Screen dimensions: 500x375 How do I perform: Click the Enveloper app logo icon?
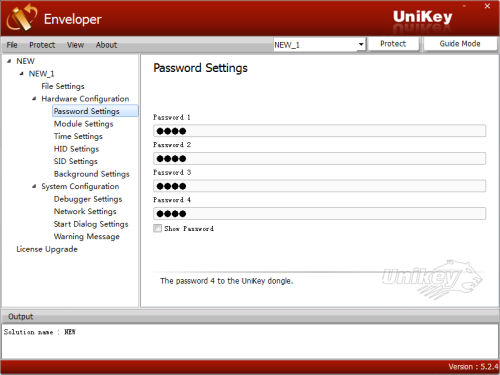pos(22,18)
